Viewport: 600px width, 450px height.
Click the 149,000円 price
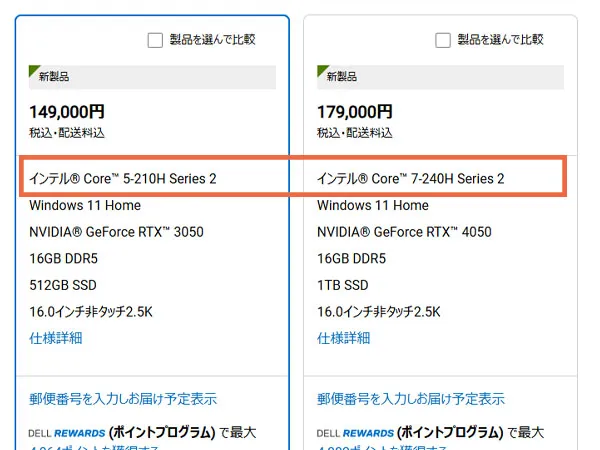tap(67, 112)
